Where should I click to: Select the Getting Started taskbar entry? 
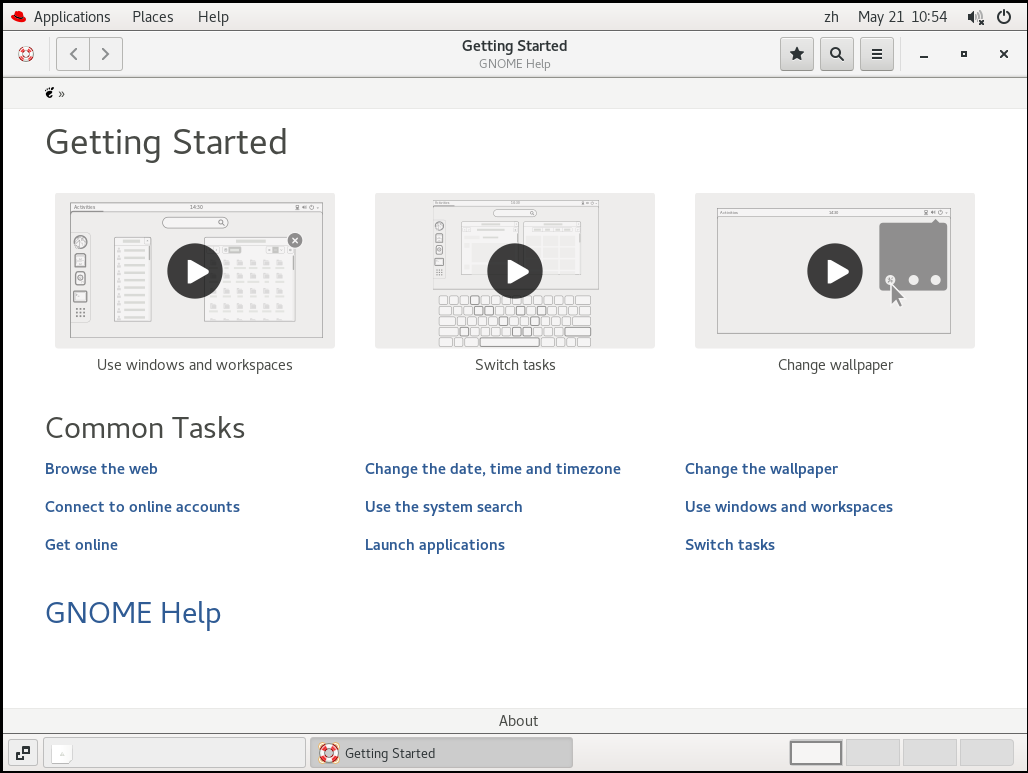(x=441, y=753)
